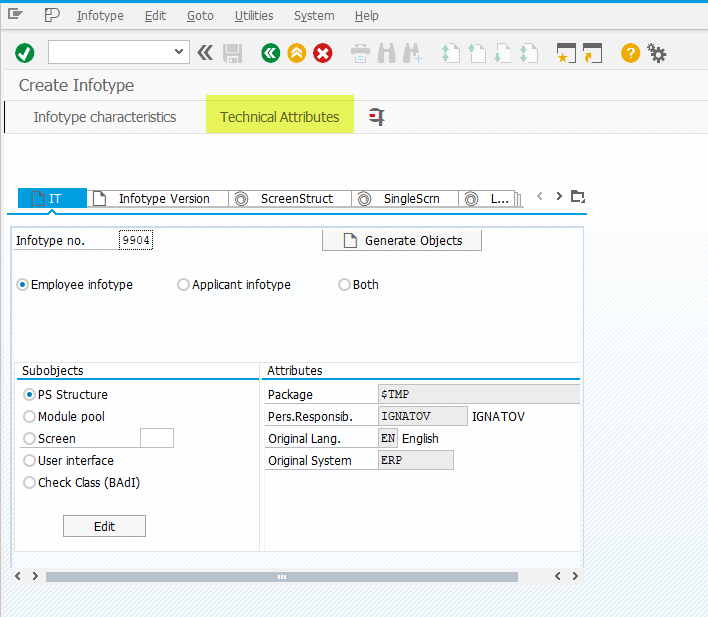The height and width of the screenshot is (617, 708).
Task: Click the far-right scroll right arrow
Action: click(575, 576)
